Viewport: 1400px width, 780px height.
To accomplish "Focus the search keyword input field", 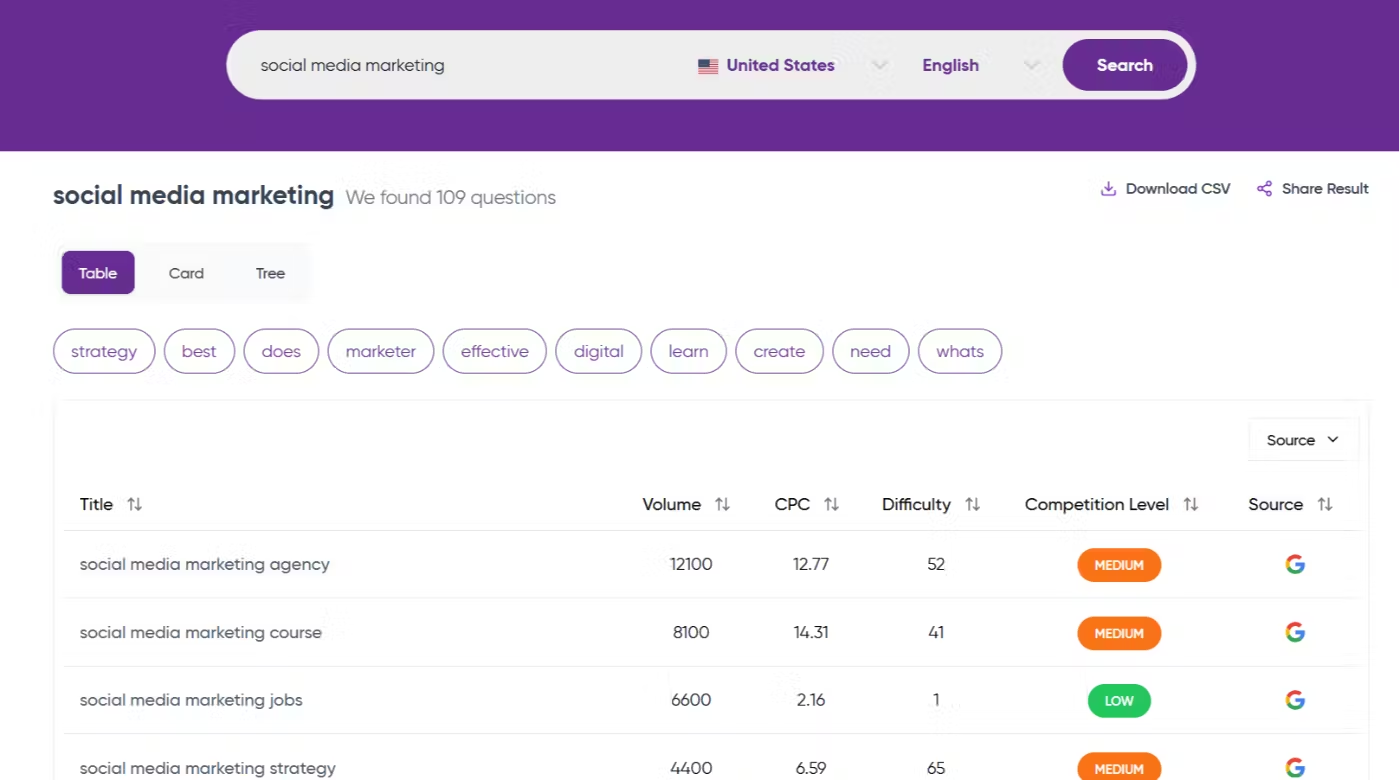I will point(460,65).
